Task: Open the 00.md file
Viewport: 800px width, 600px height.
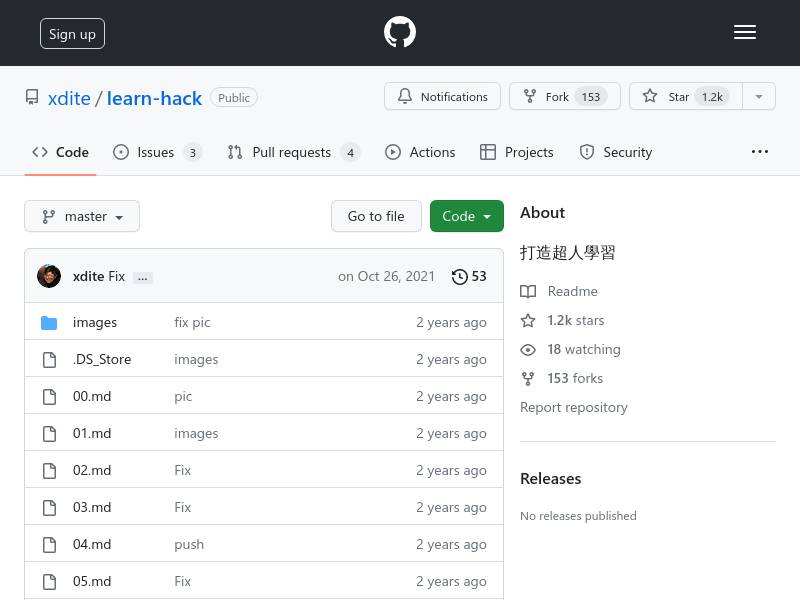Action: 92,396
